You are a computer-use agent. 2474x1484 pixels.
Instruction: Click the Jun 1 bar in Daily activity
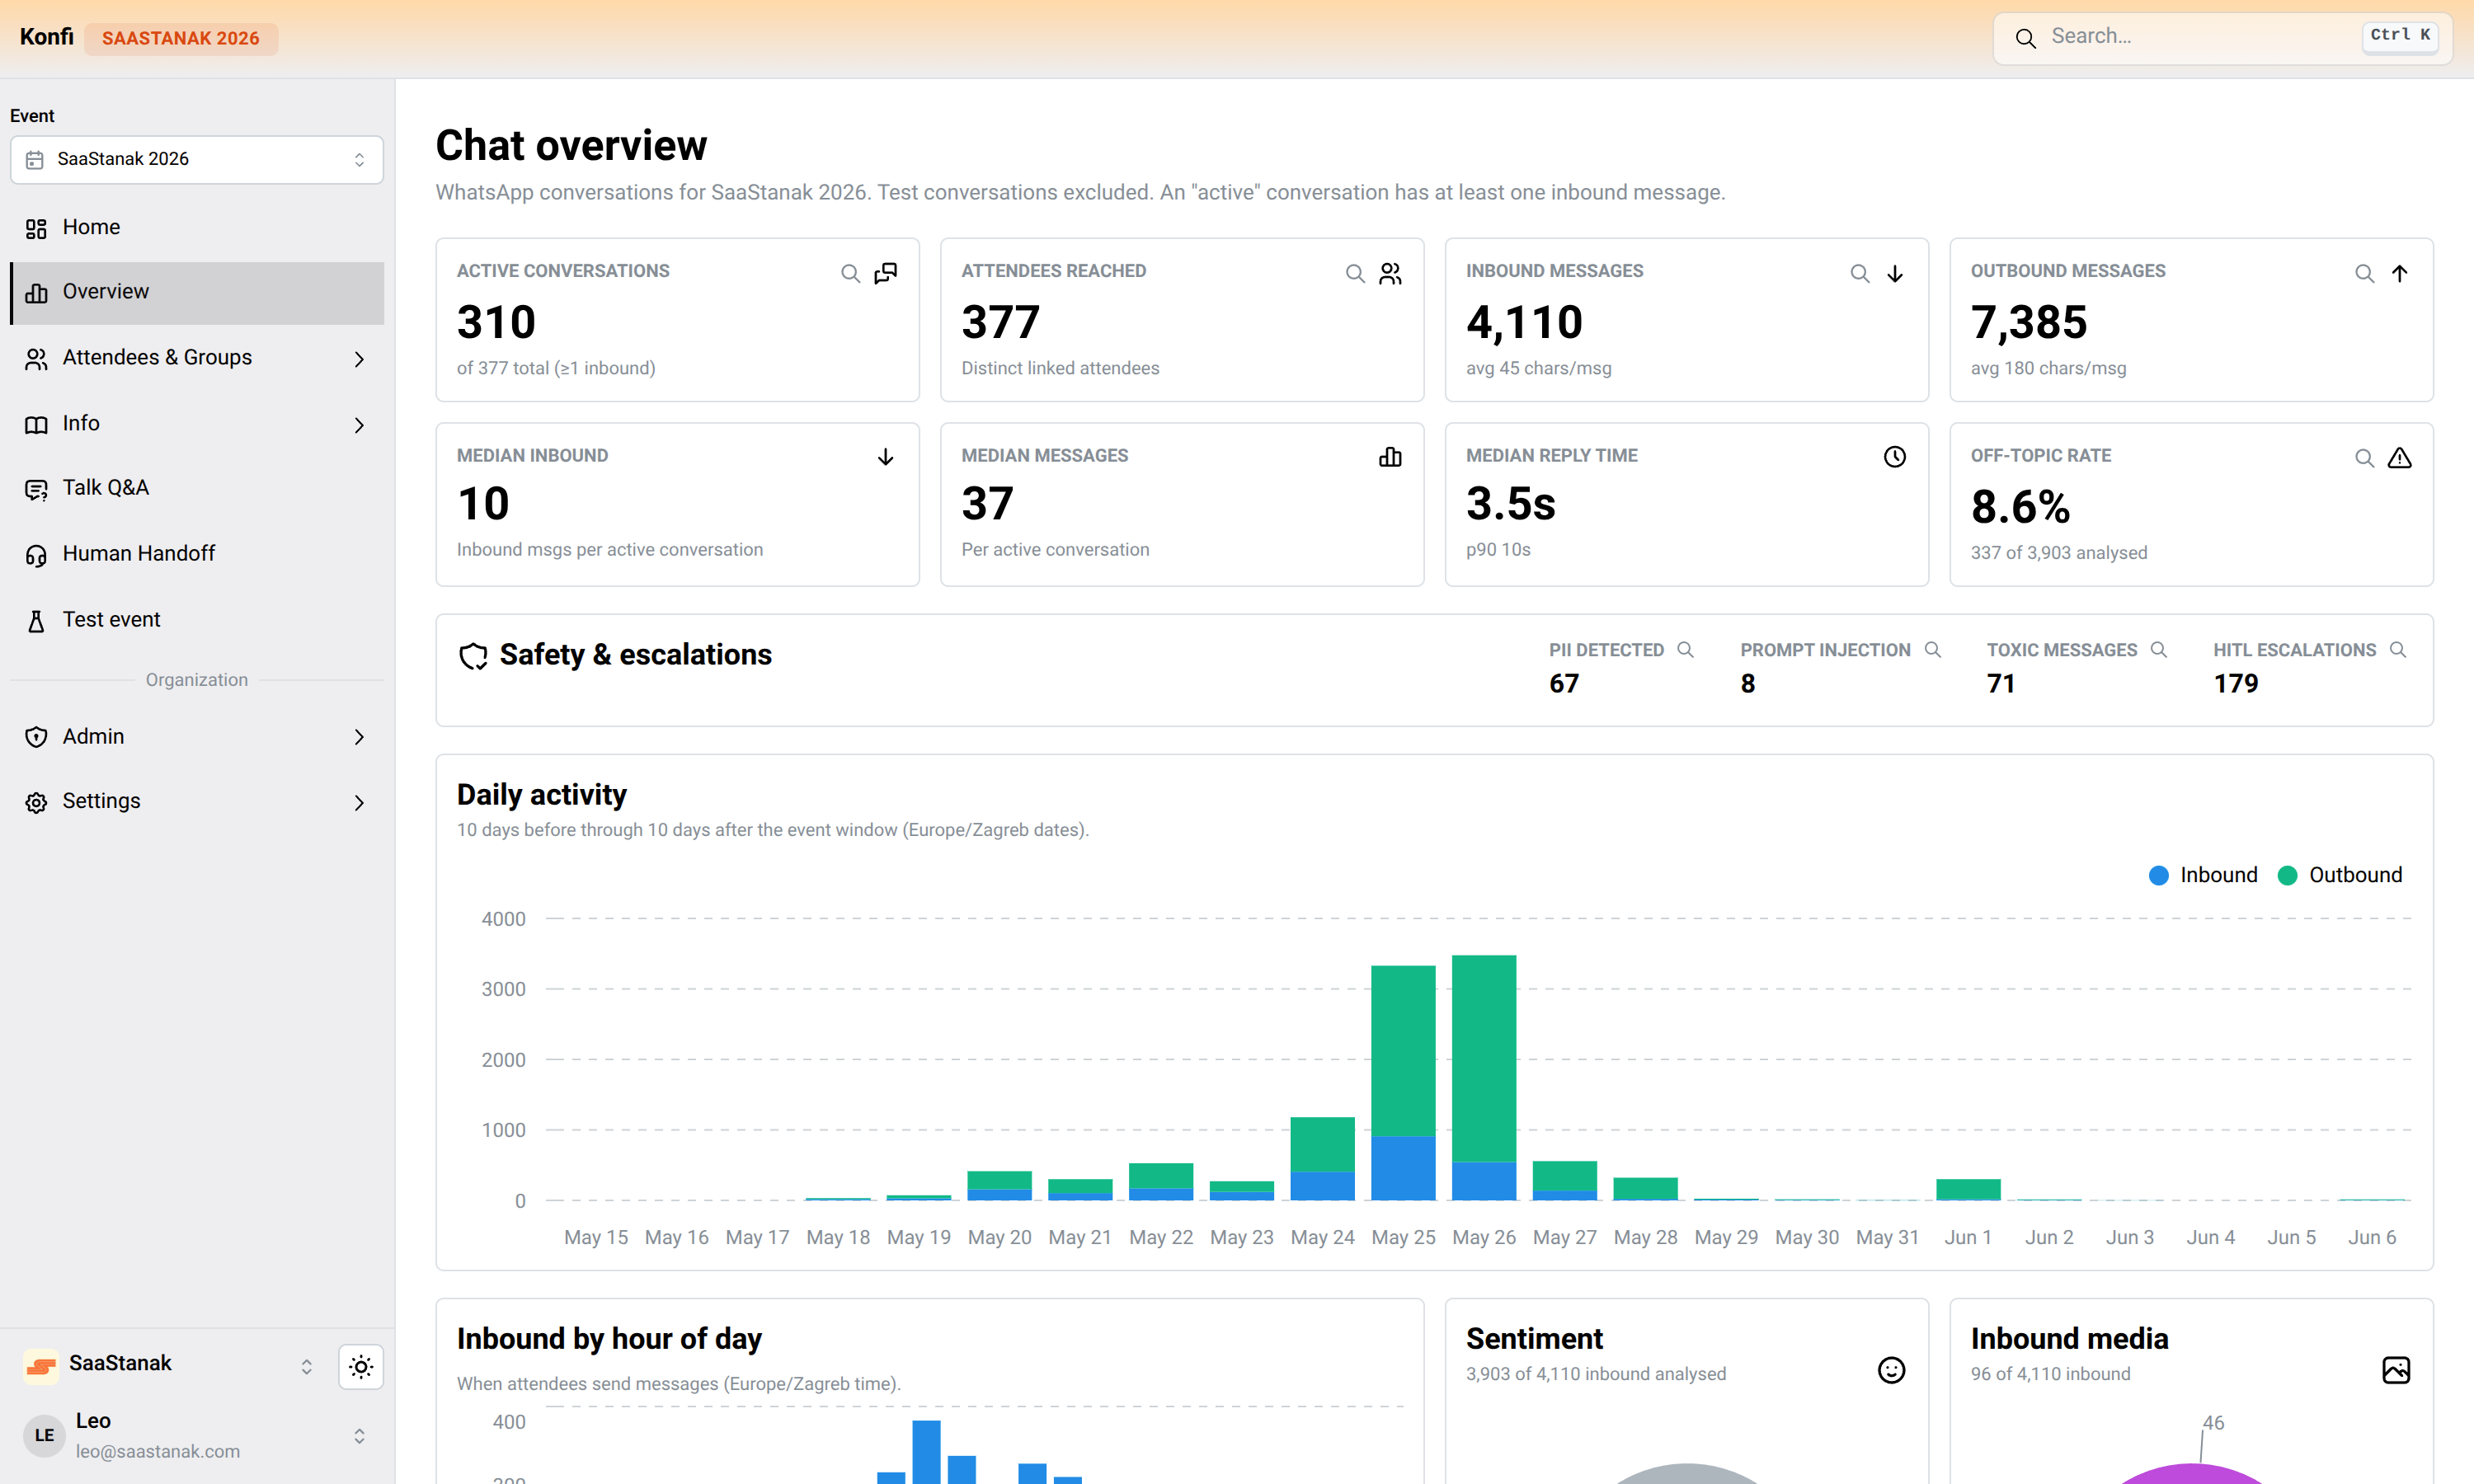pyautogui.click(x=1968, y=1190)
